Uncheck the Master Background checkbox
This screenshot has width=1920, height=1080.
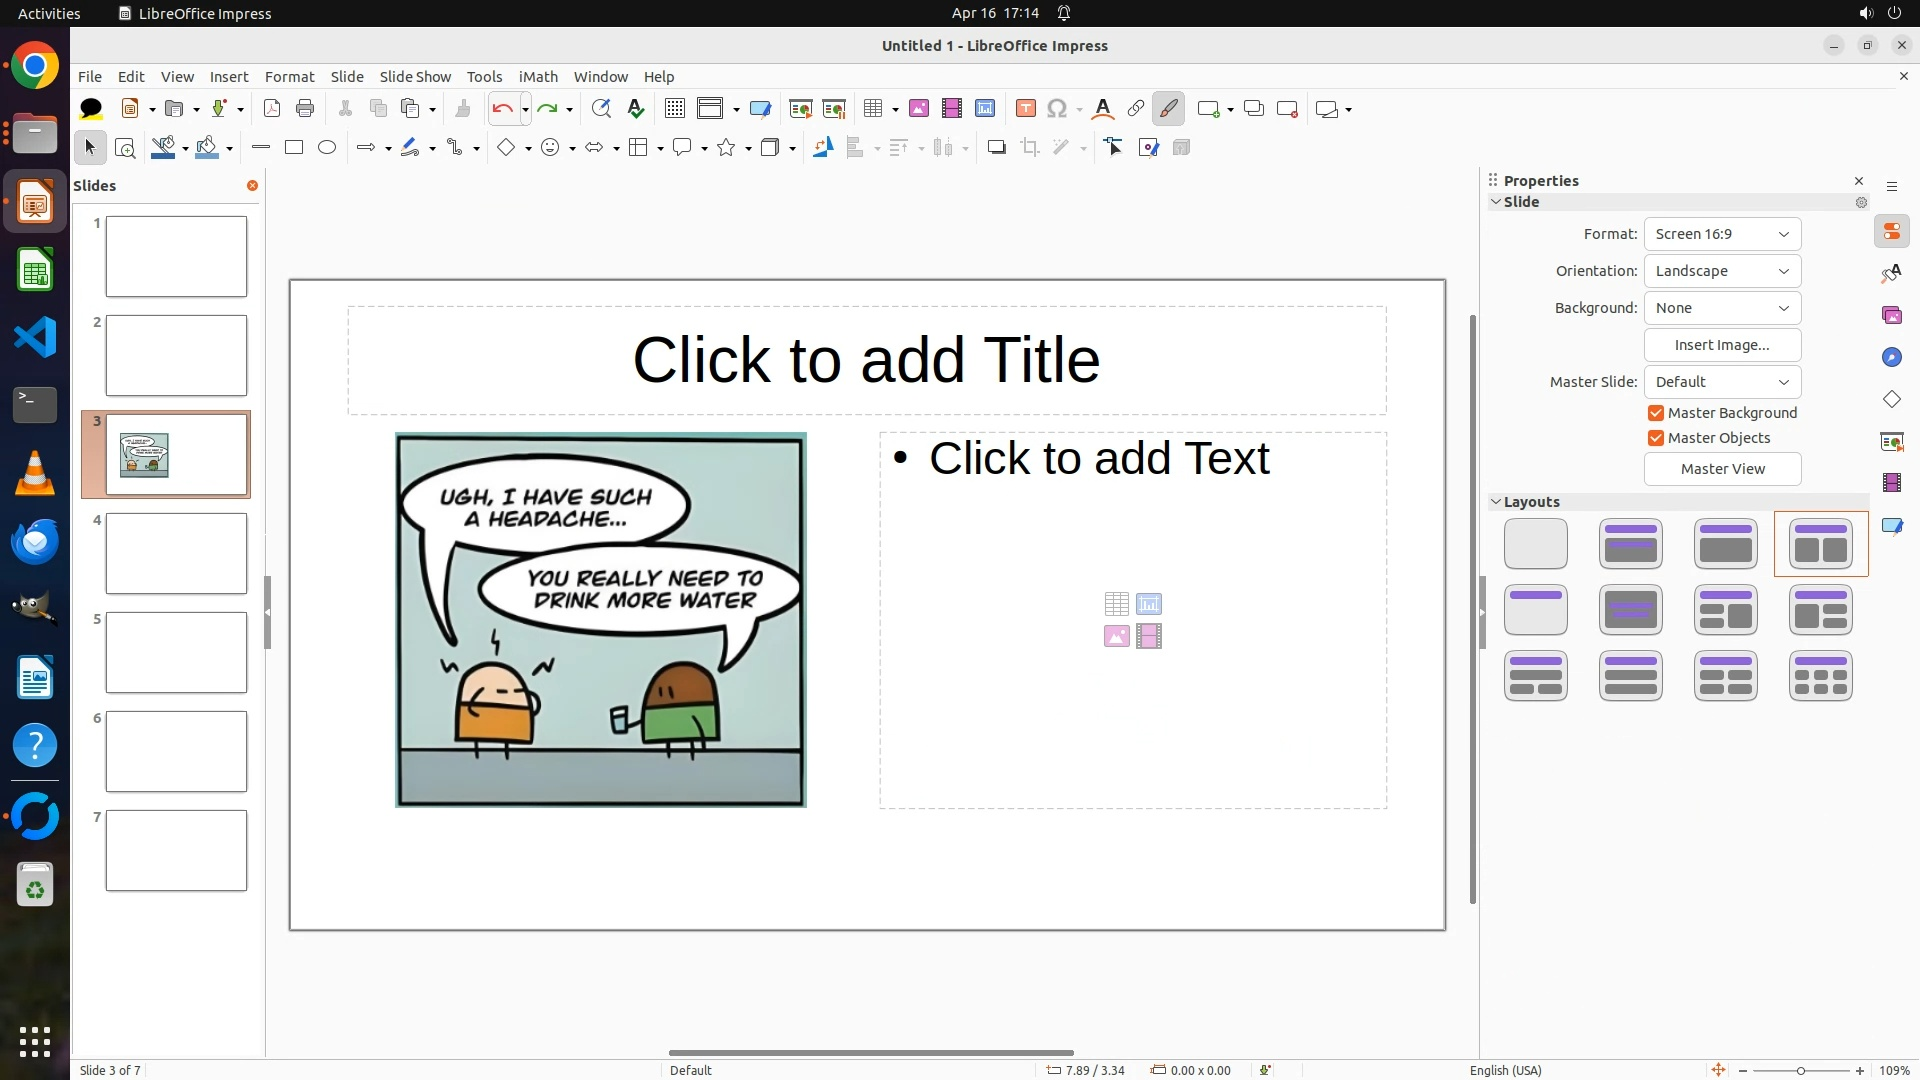[x=1656, y=413]
